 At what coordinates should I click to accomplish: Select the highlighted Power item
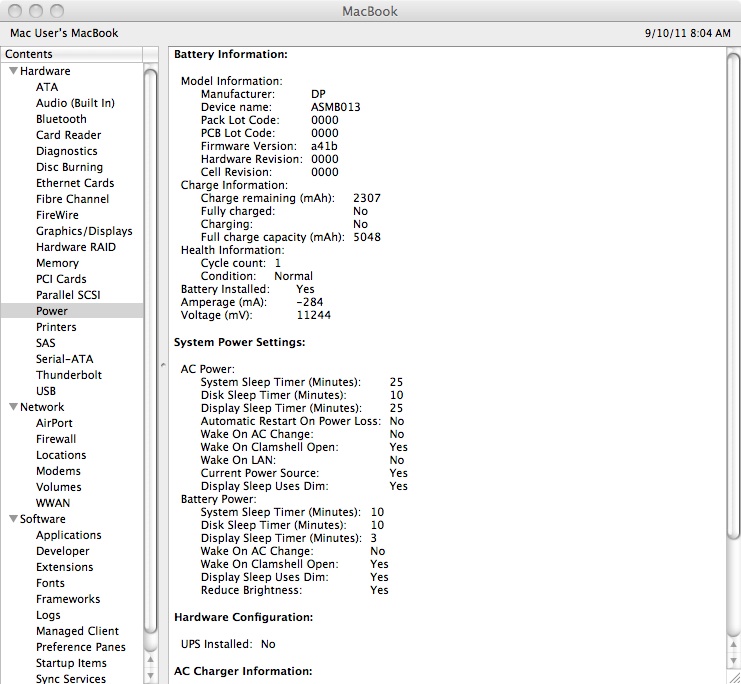pos(72,311)
